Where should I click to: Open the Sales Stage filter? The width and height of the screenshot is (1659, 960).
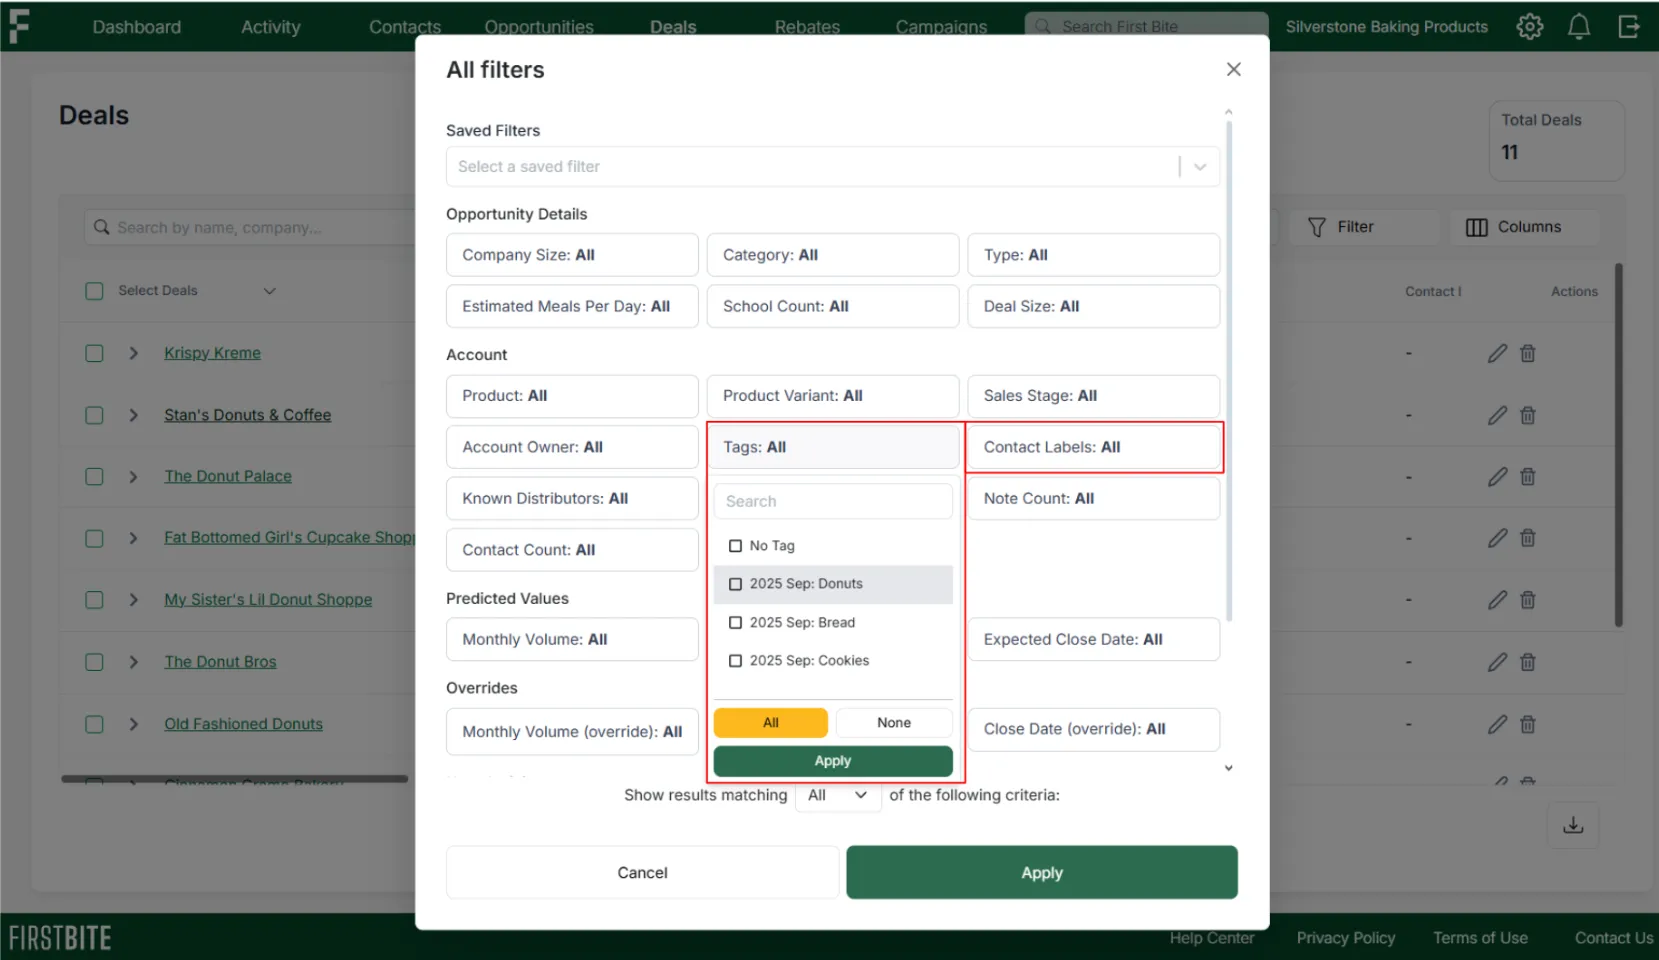point(1093,396)
